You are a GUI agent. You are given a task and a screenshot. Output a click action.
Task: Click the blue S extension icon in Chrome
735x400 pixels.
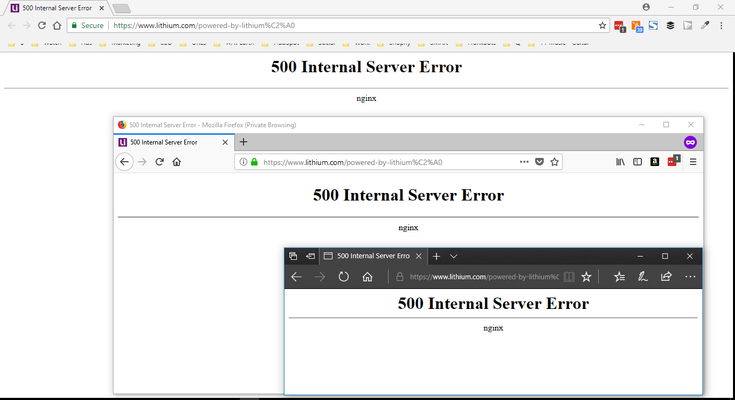pos(653,26)
